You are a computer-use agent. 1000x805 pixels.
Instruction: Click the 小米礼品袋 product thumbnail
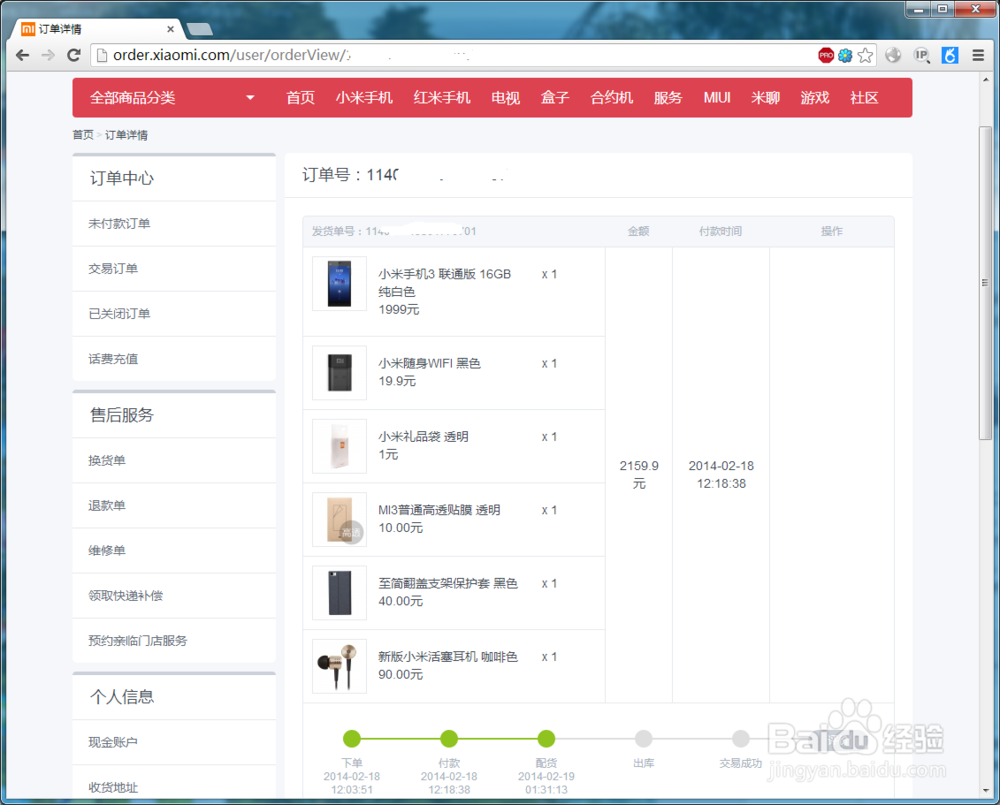coord(339,446)
